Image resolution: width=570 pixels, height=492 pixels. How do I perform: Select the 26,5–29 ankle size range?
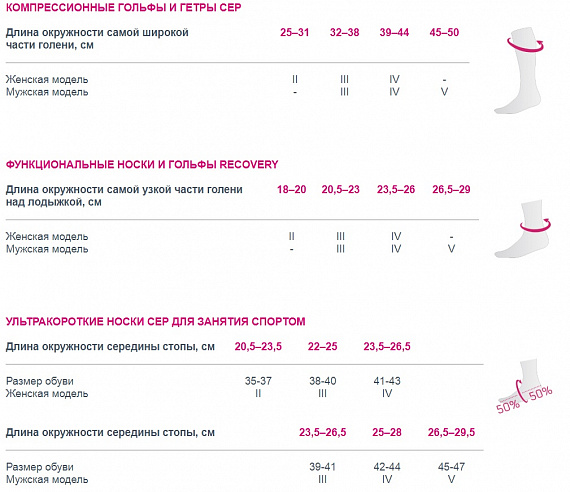(x=451, y=189)
